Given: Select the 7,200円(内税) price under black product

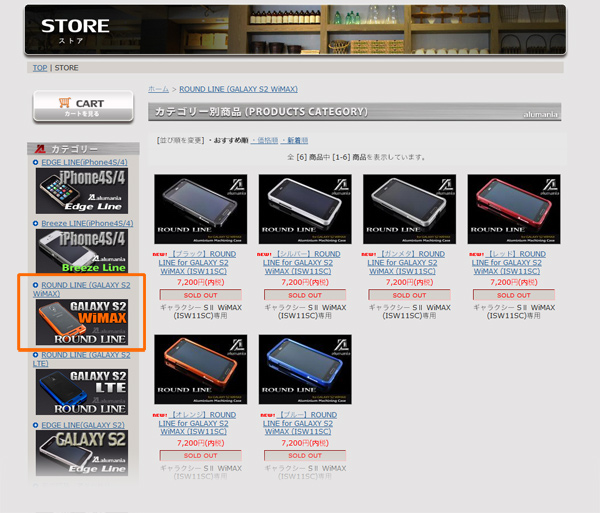Looking at the screenshot, I should coord(201,282).
